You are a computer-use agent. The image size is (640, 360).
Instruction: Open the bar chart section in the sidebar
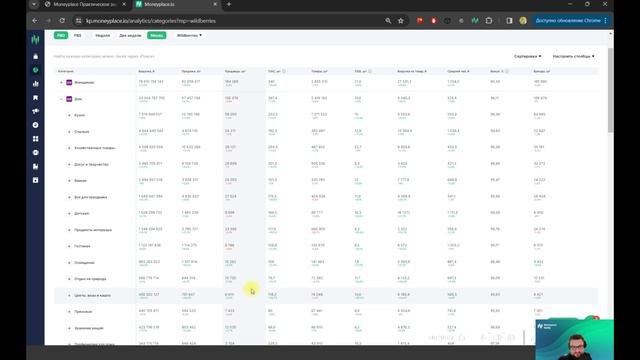pos(36,84)
